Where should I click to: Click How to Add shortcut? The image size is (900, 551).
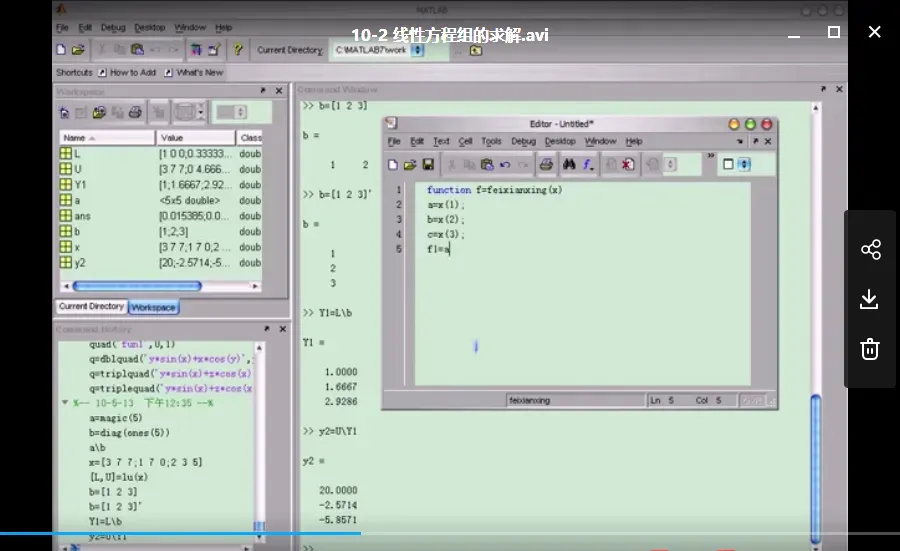point(127,72)
